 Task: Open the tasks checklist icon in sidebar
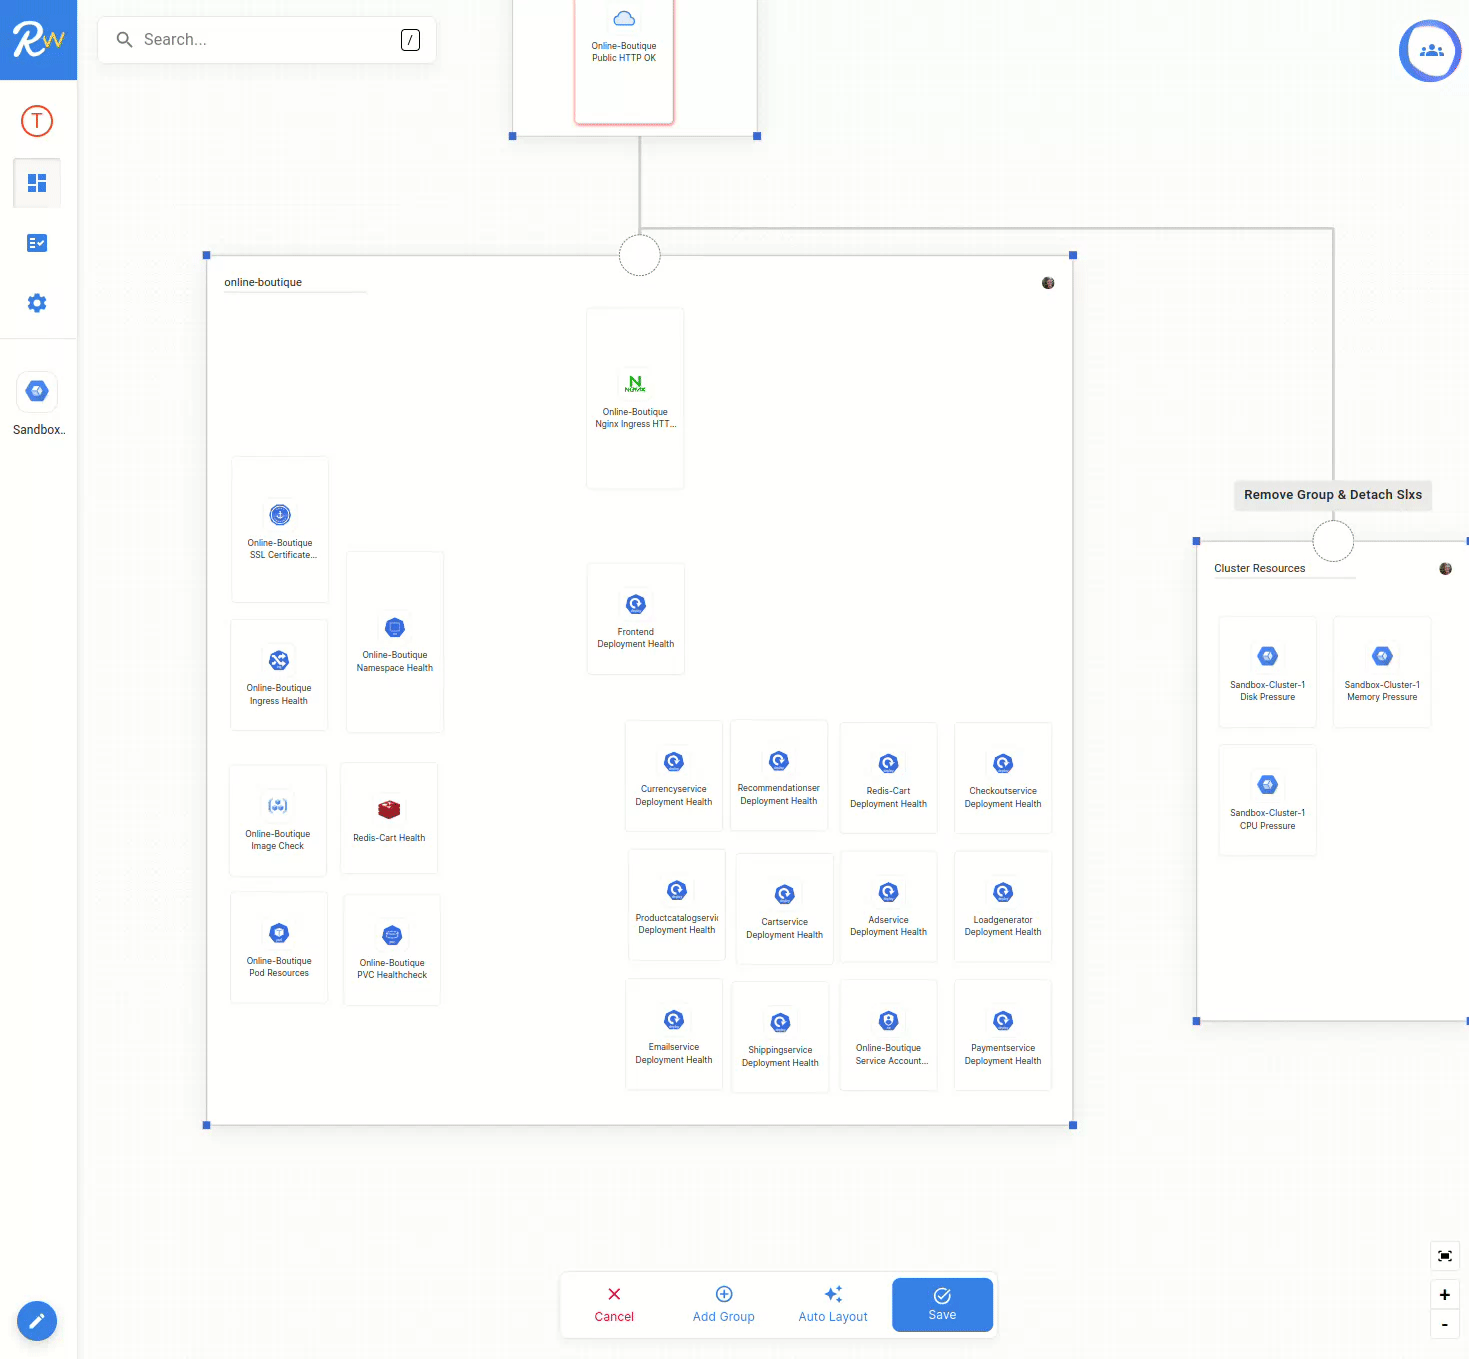point(37,242)
